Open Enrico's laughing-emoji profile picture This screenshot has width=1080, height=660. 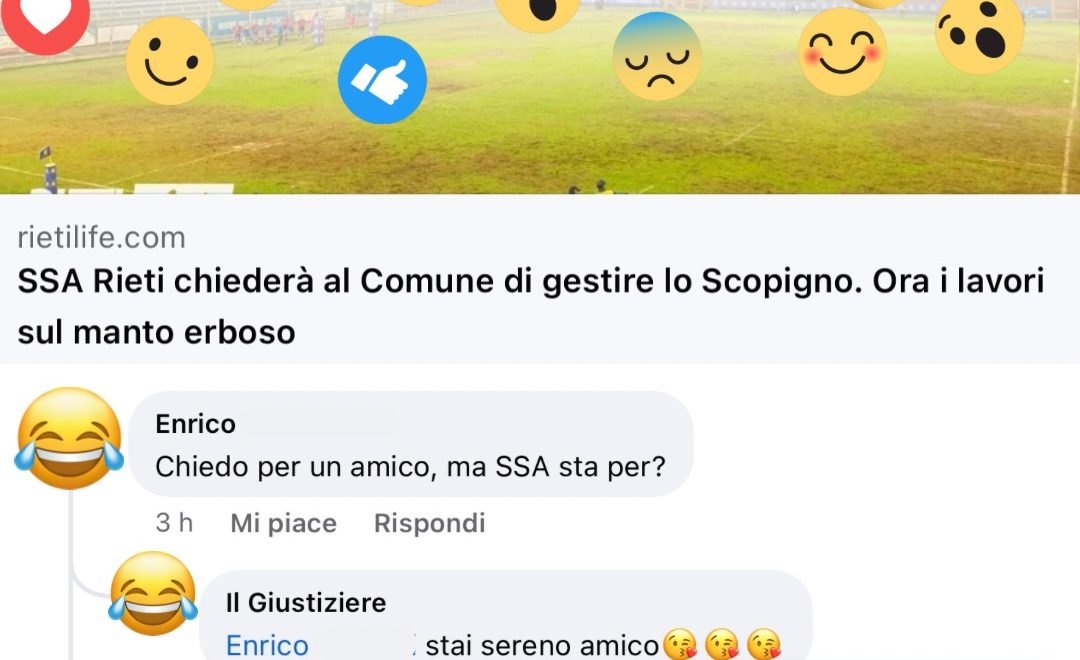(x=69, y=438)
